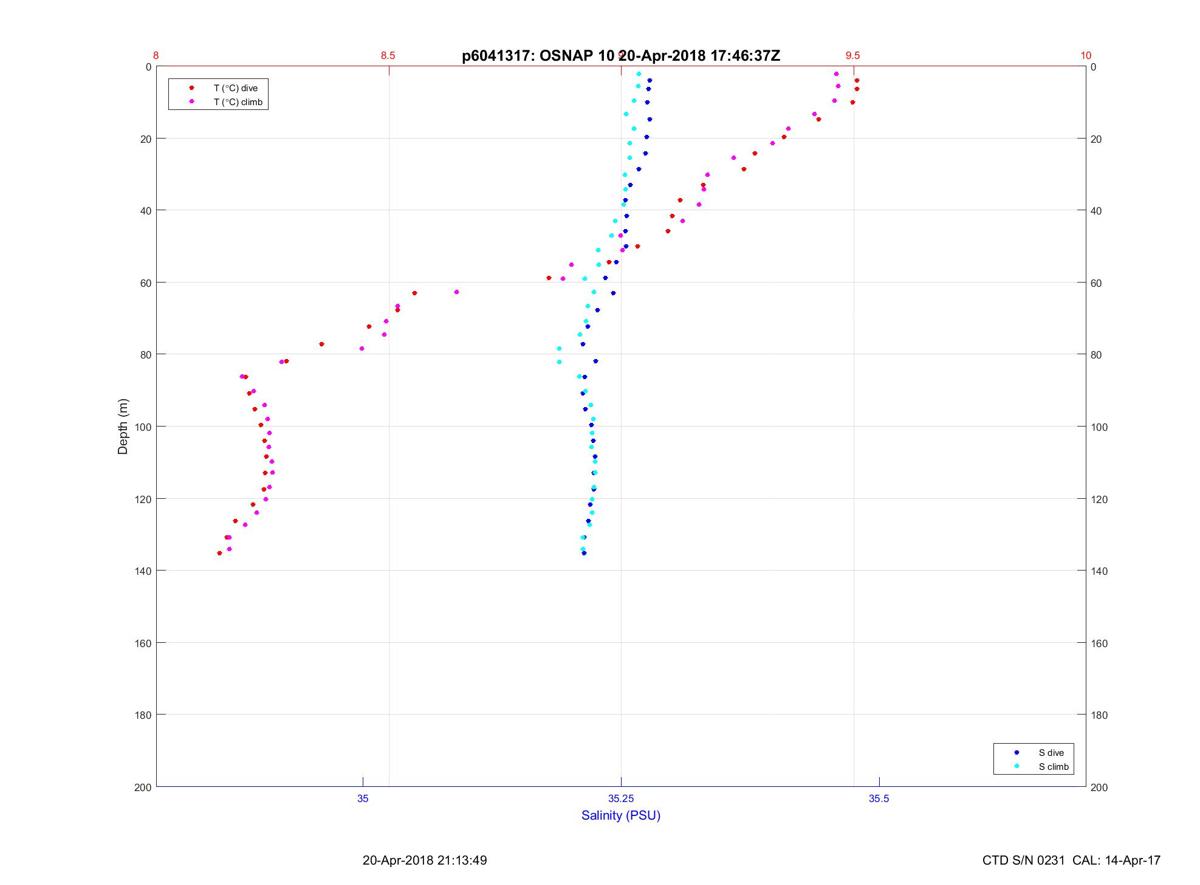
Task: Click the 'Salinity (PSU)' axis label
Action: point(621,815)
